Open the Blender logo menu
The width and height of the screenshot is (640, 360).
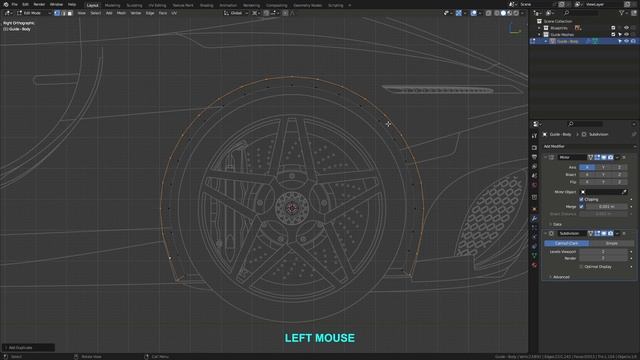(x=5, y=4)
